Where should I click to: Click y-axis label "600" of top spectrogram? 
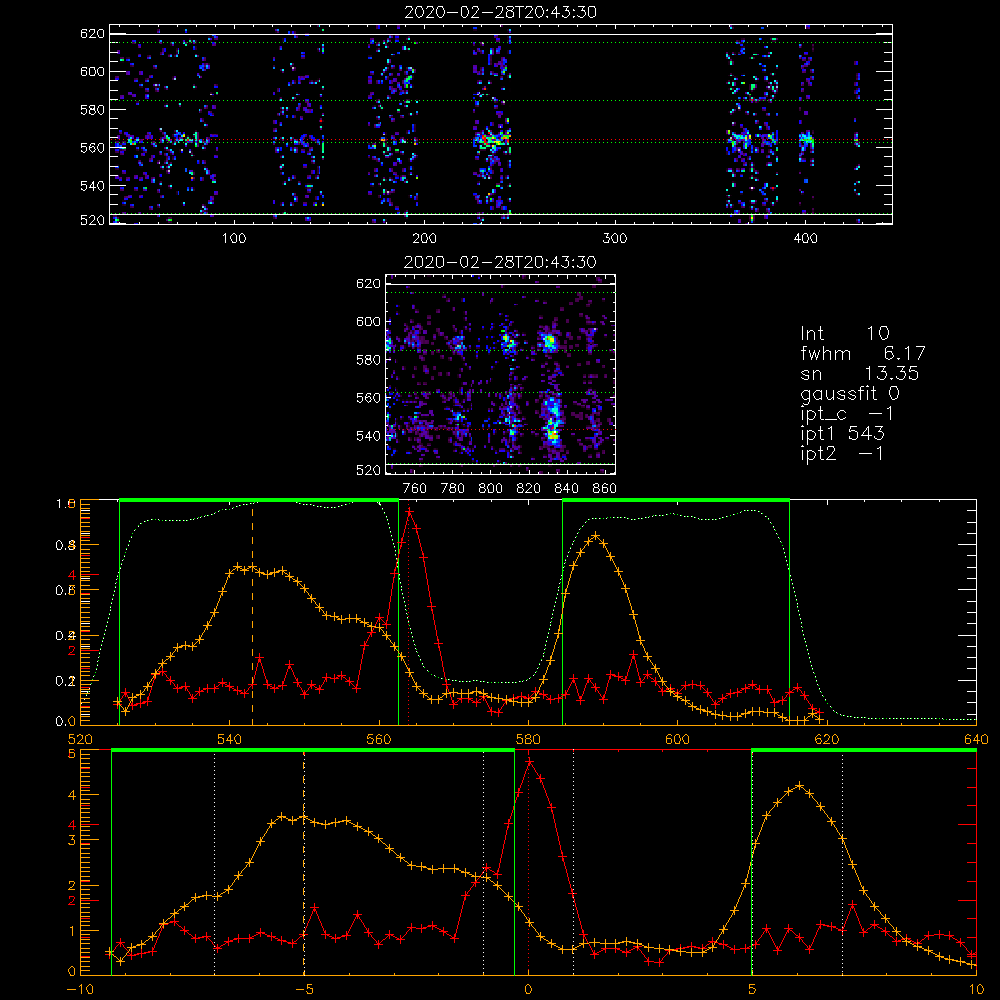click(x=92, y=71)
